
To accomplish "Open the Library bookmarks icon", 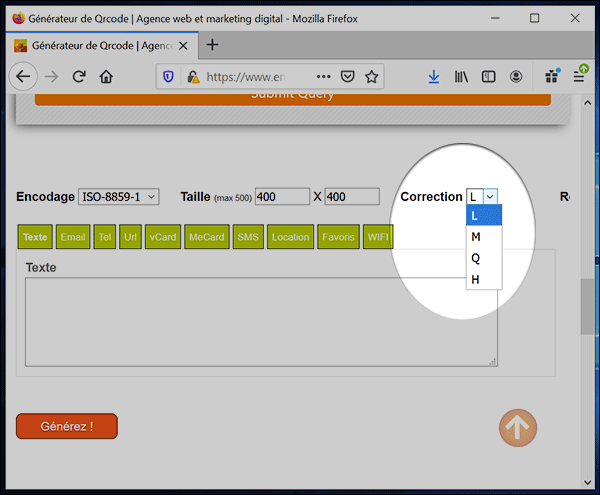I will tap(462, 76).
